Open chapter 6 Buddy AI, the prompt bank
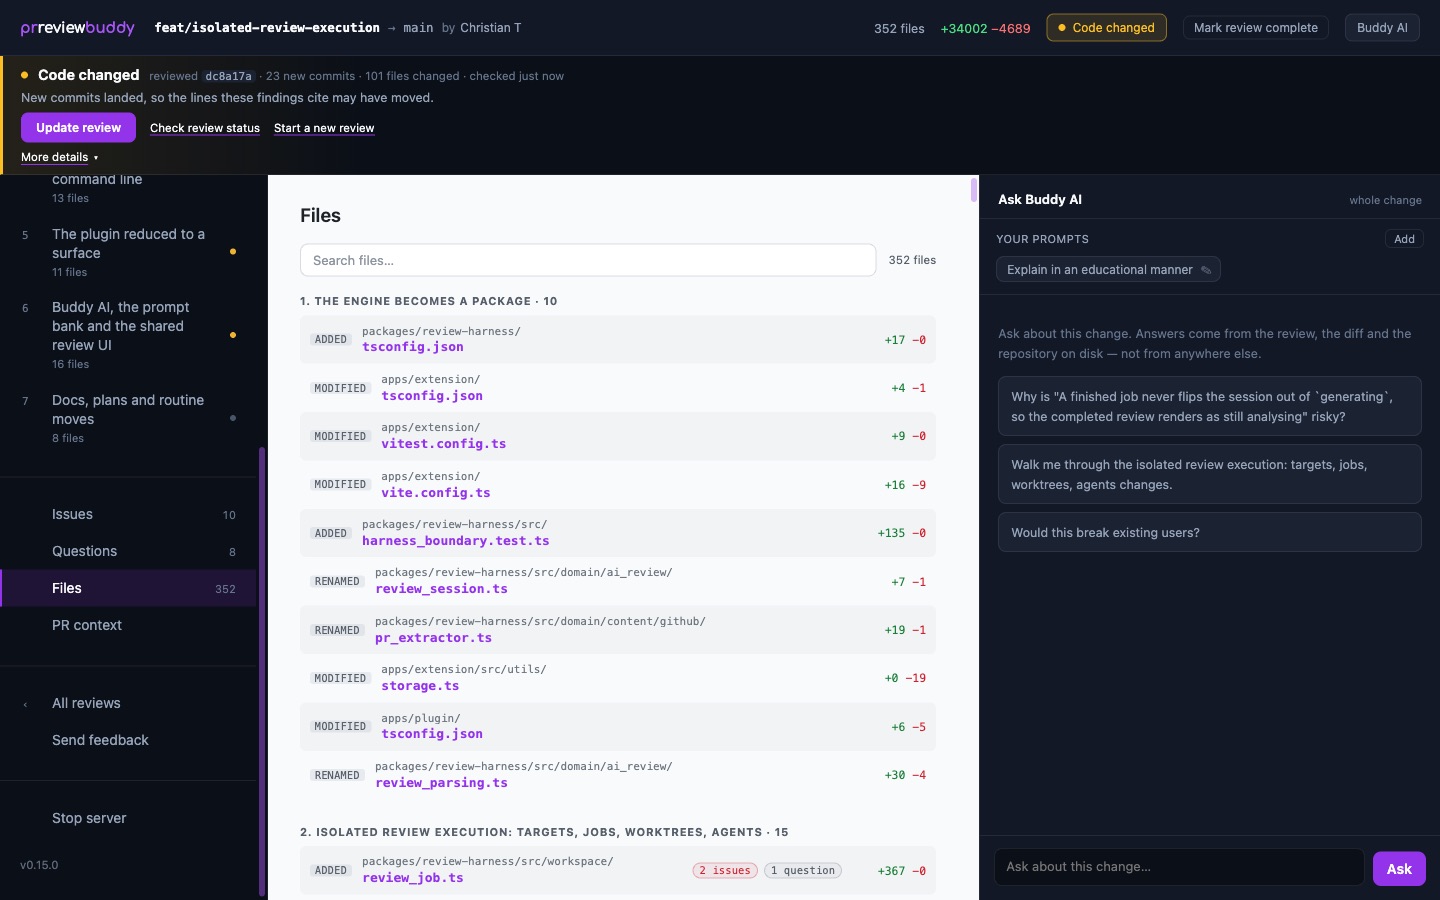This screenshot has width=1440, height=900. 128,335
